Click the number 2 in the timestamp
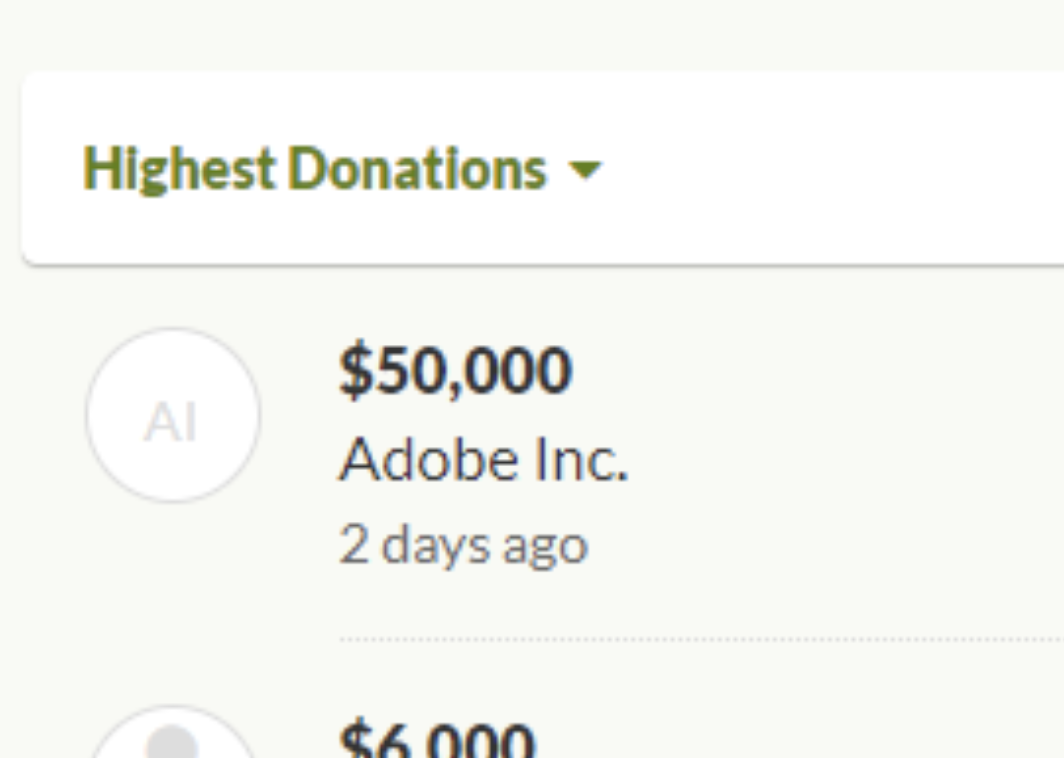The width and height of the screenshot is (1064, 758). 354,544
